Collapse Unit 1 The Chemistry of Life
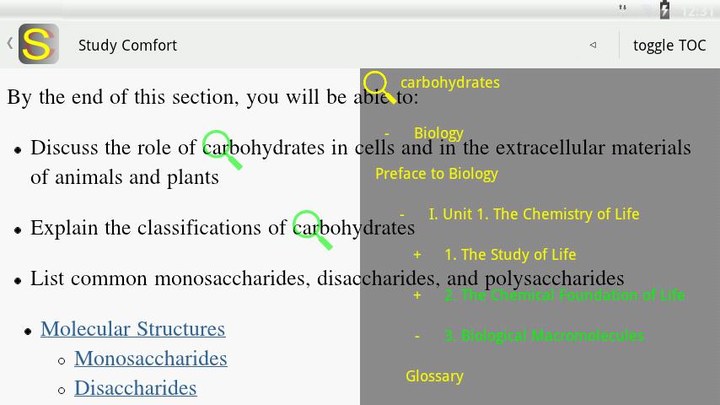Screen dimensions: 720x405 402,214
